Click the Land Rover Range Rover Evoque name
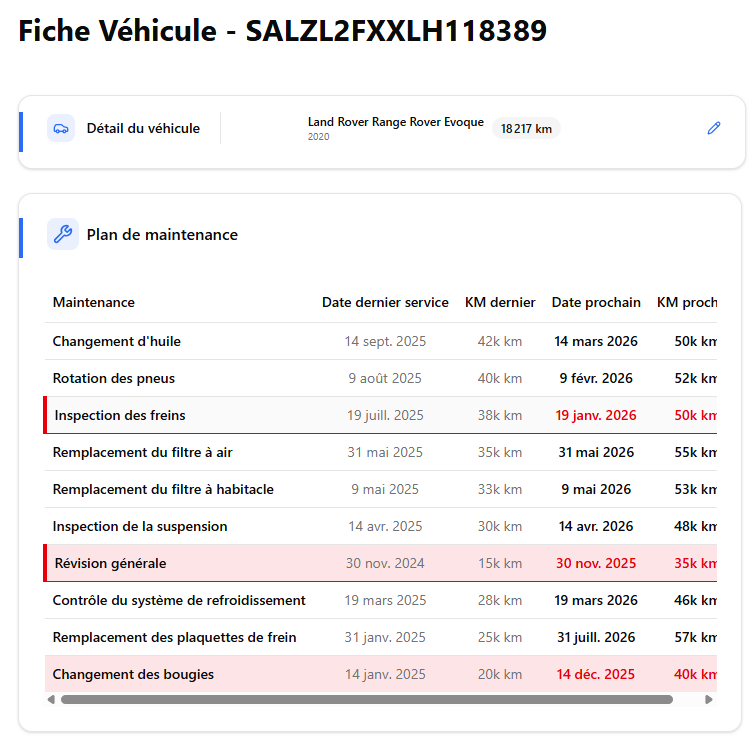Image resolution: width=753 pixels, height=748 pixels. tap(395, 122)
